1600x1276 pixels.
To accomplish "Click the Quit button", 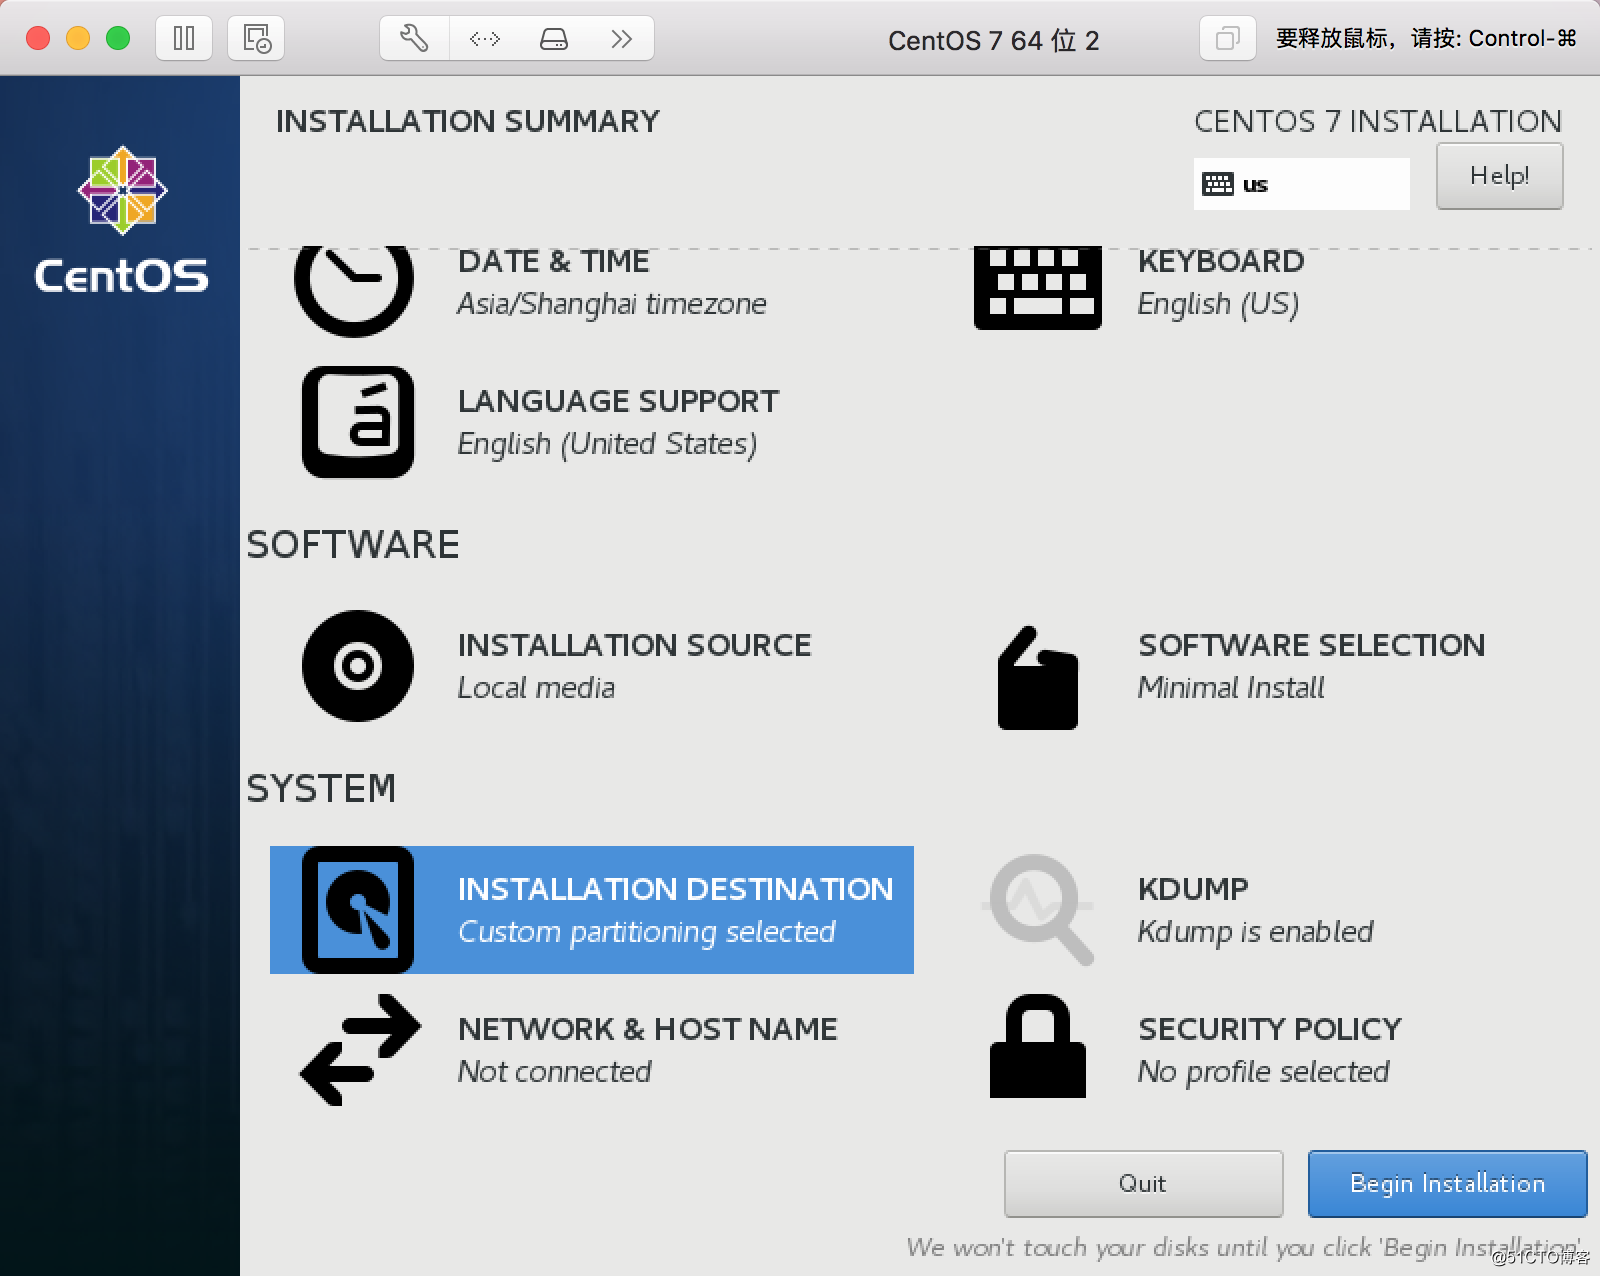I will pos(1143,1184).
